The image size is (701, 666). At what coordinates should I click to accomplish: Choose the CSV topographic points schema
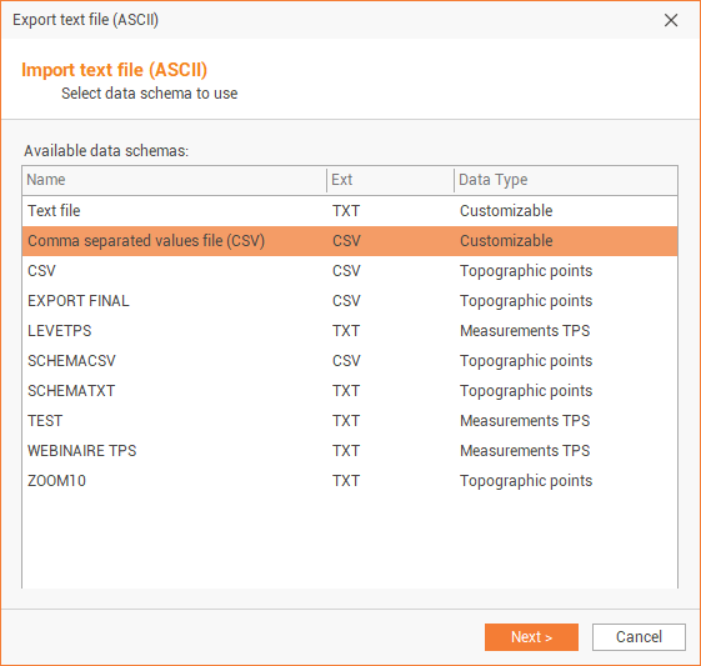click(x=41, y=271)
